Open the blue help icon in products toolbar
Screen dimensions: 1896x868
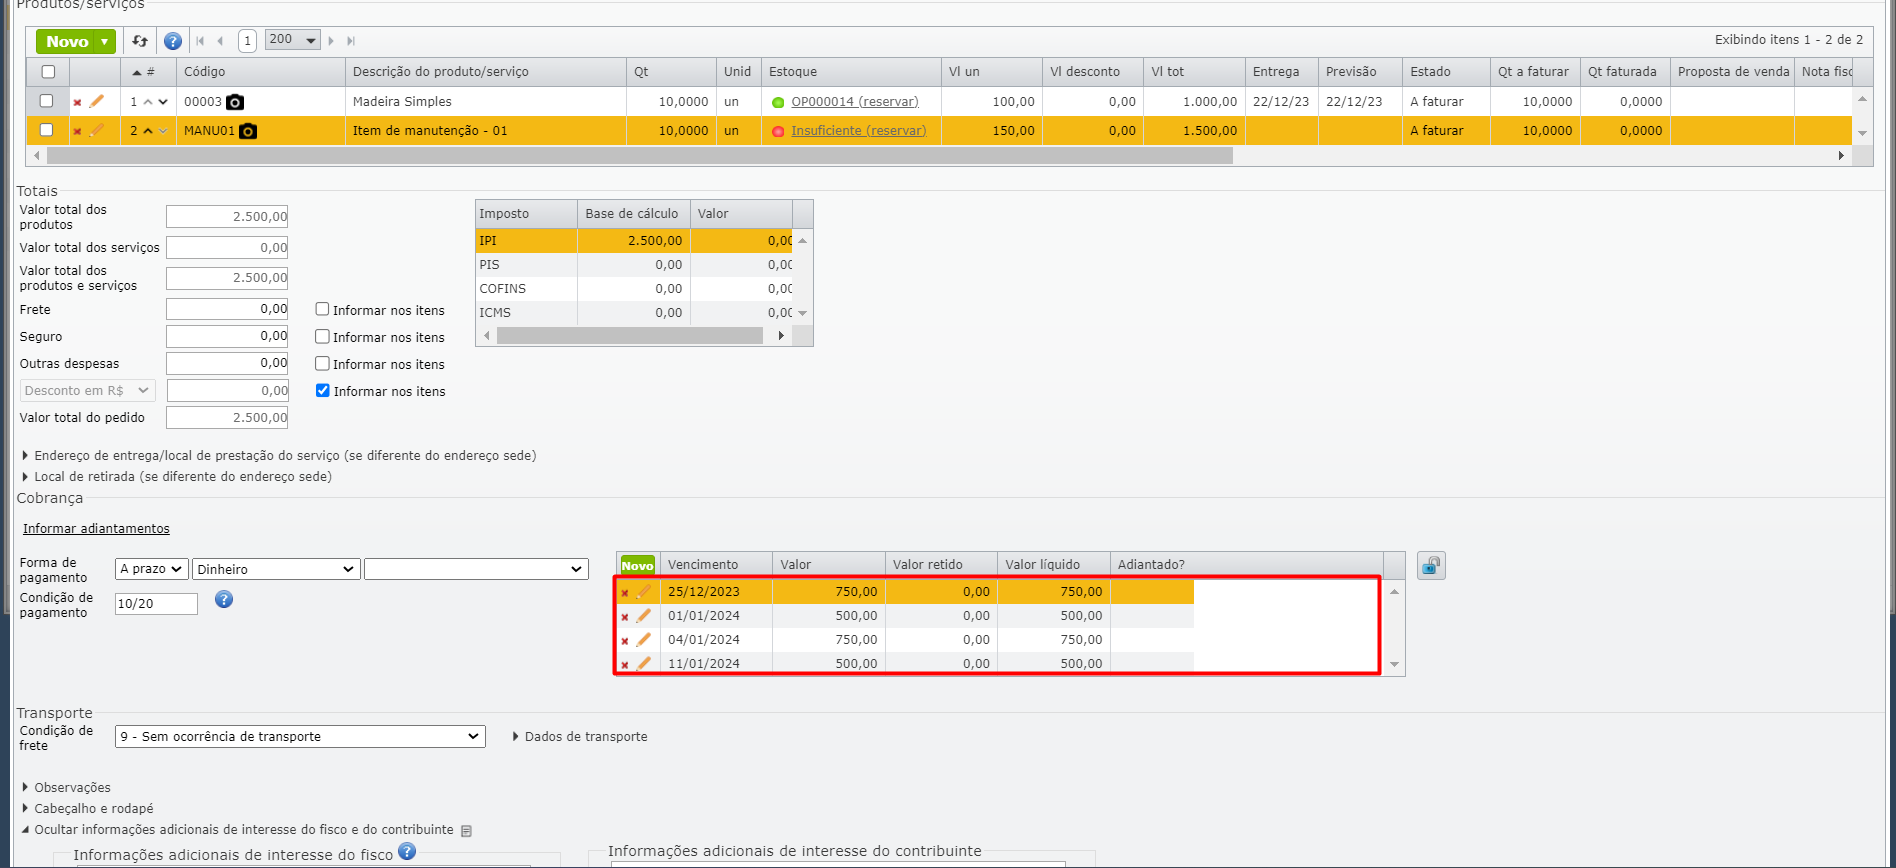click(x=173, y=41)
